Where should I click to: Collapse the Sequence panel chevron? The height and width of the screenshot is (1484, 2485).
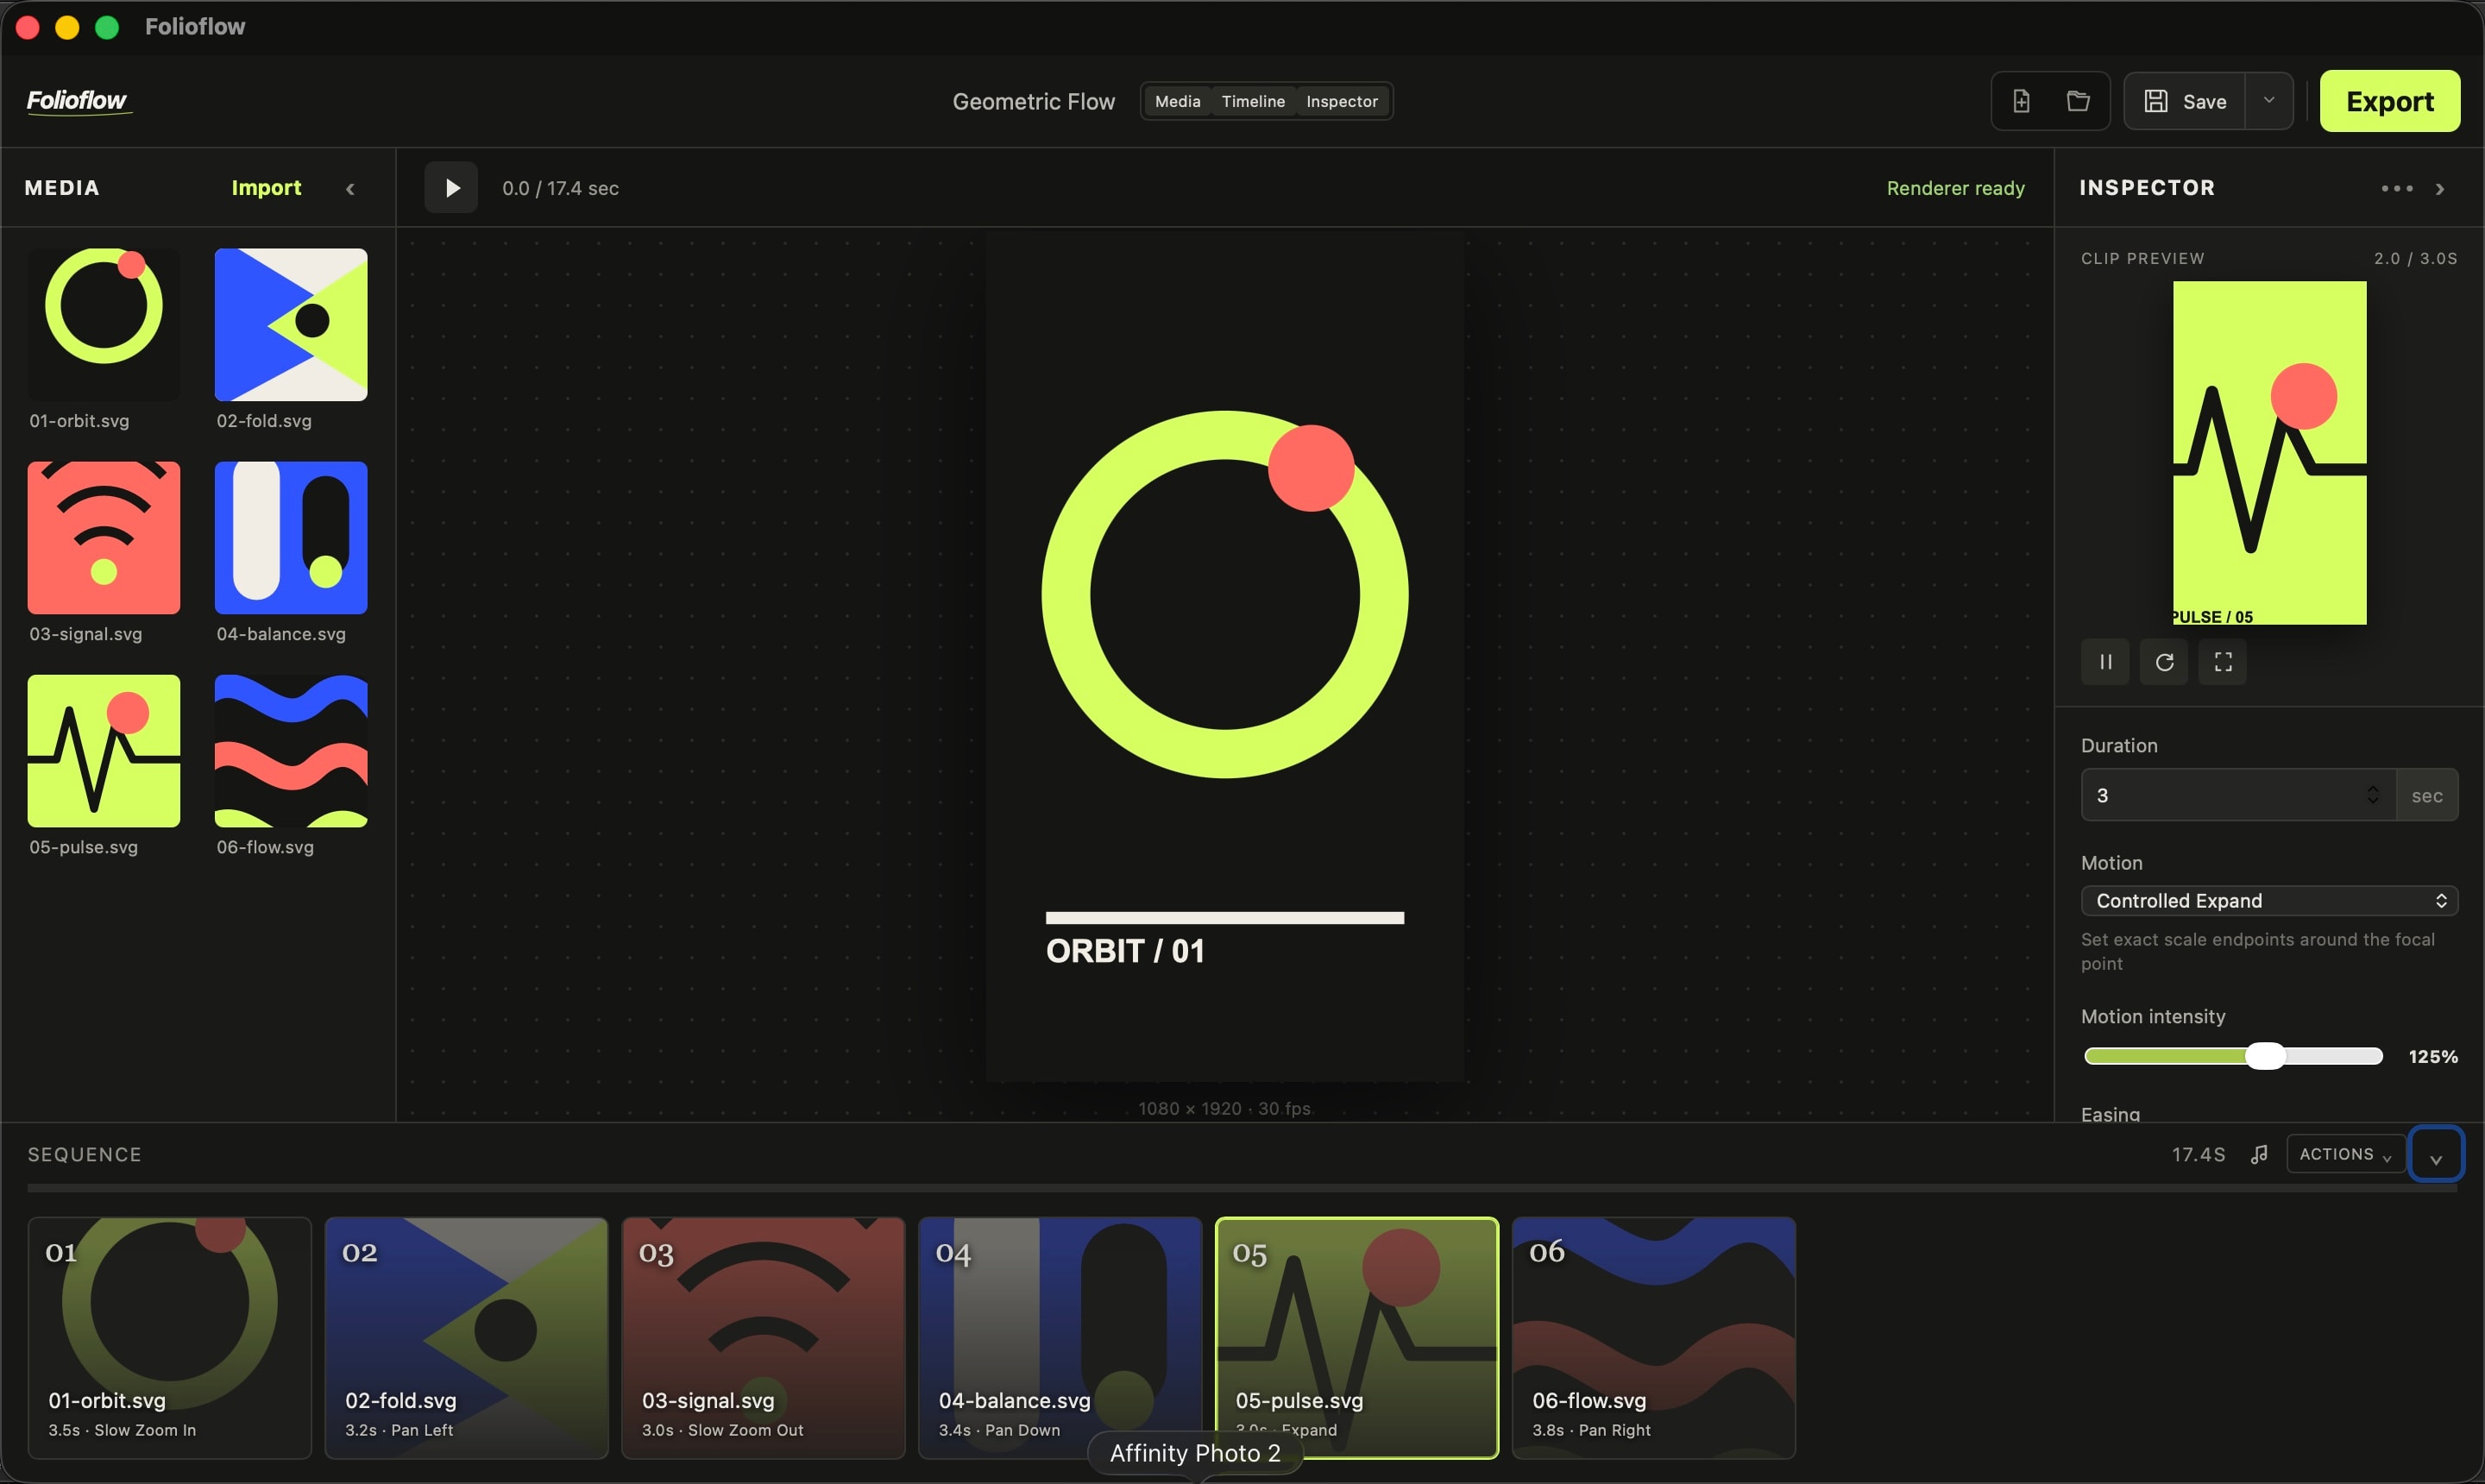[x=2436, y=1156]
